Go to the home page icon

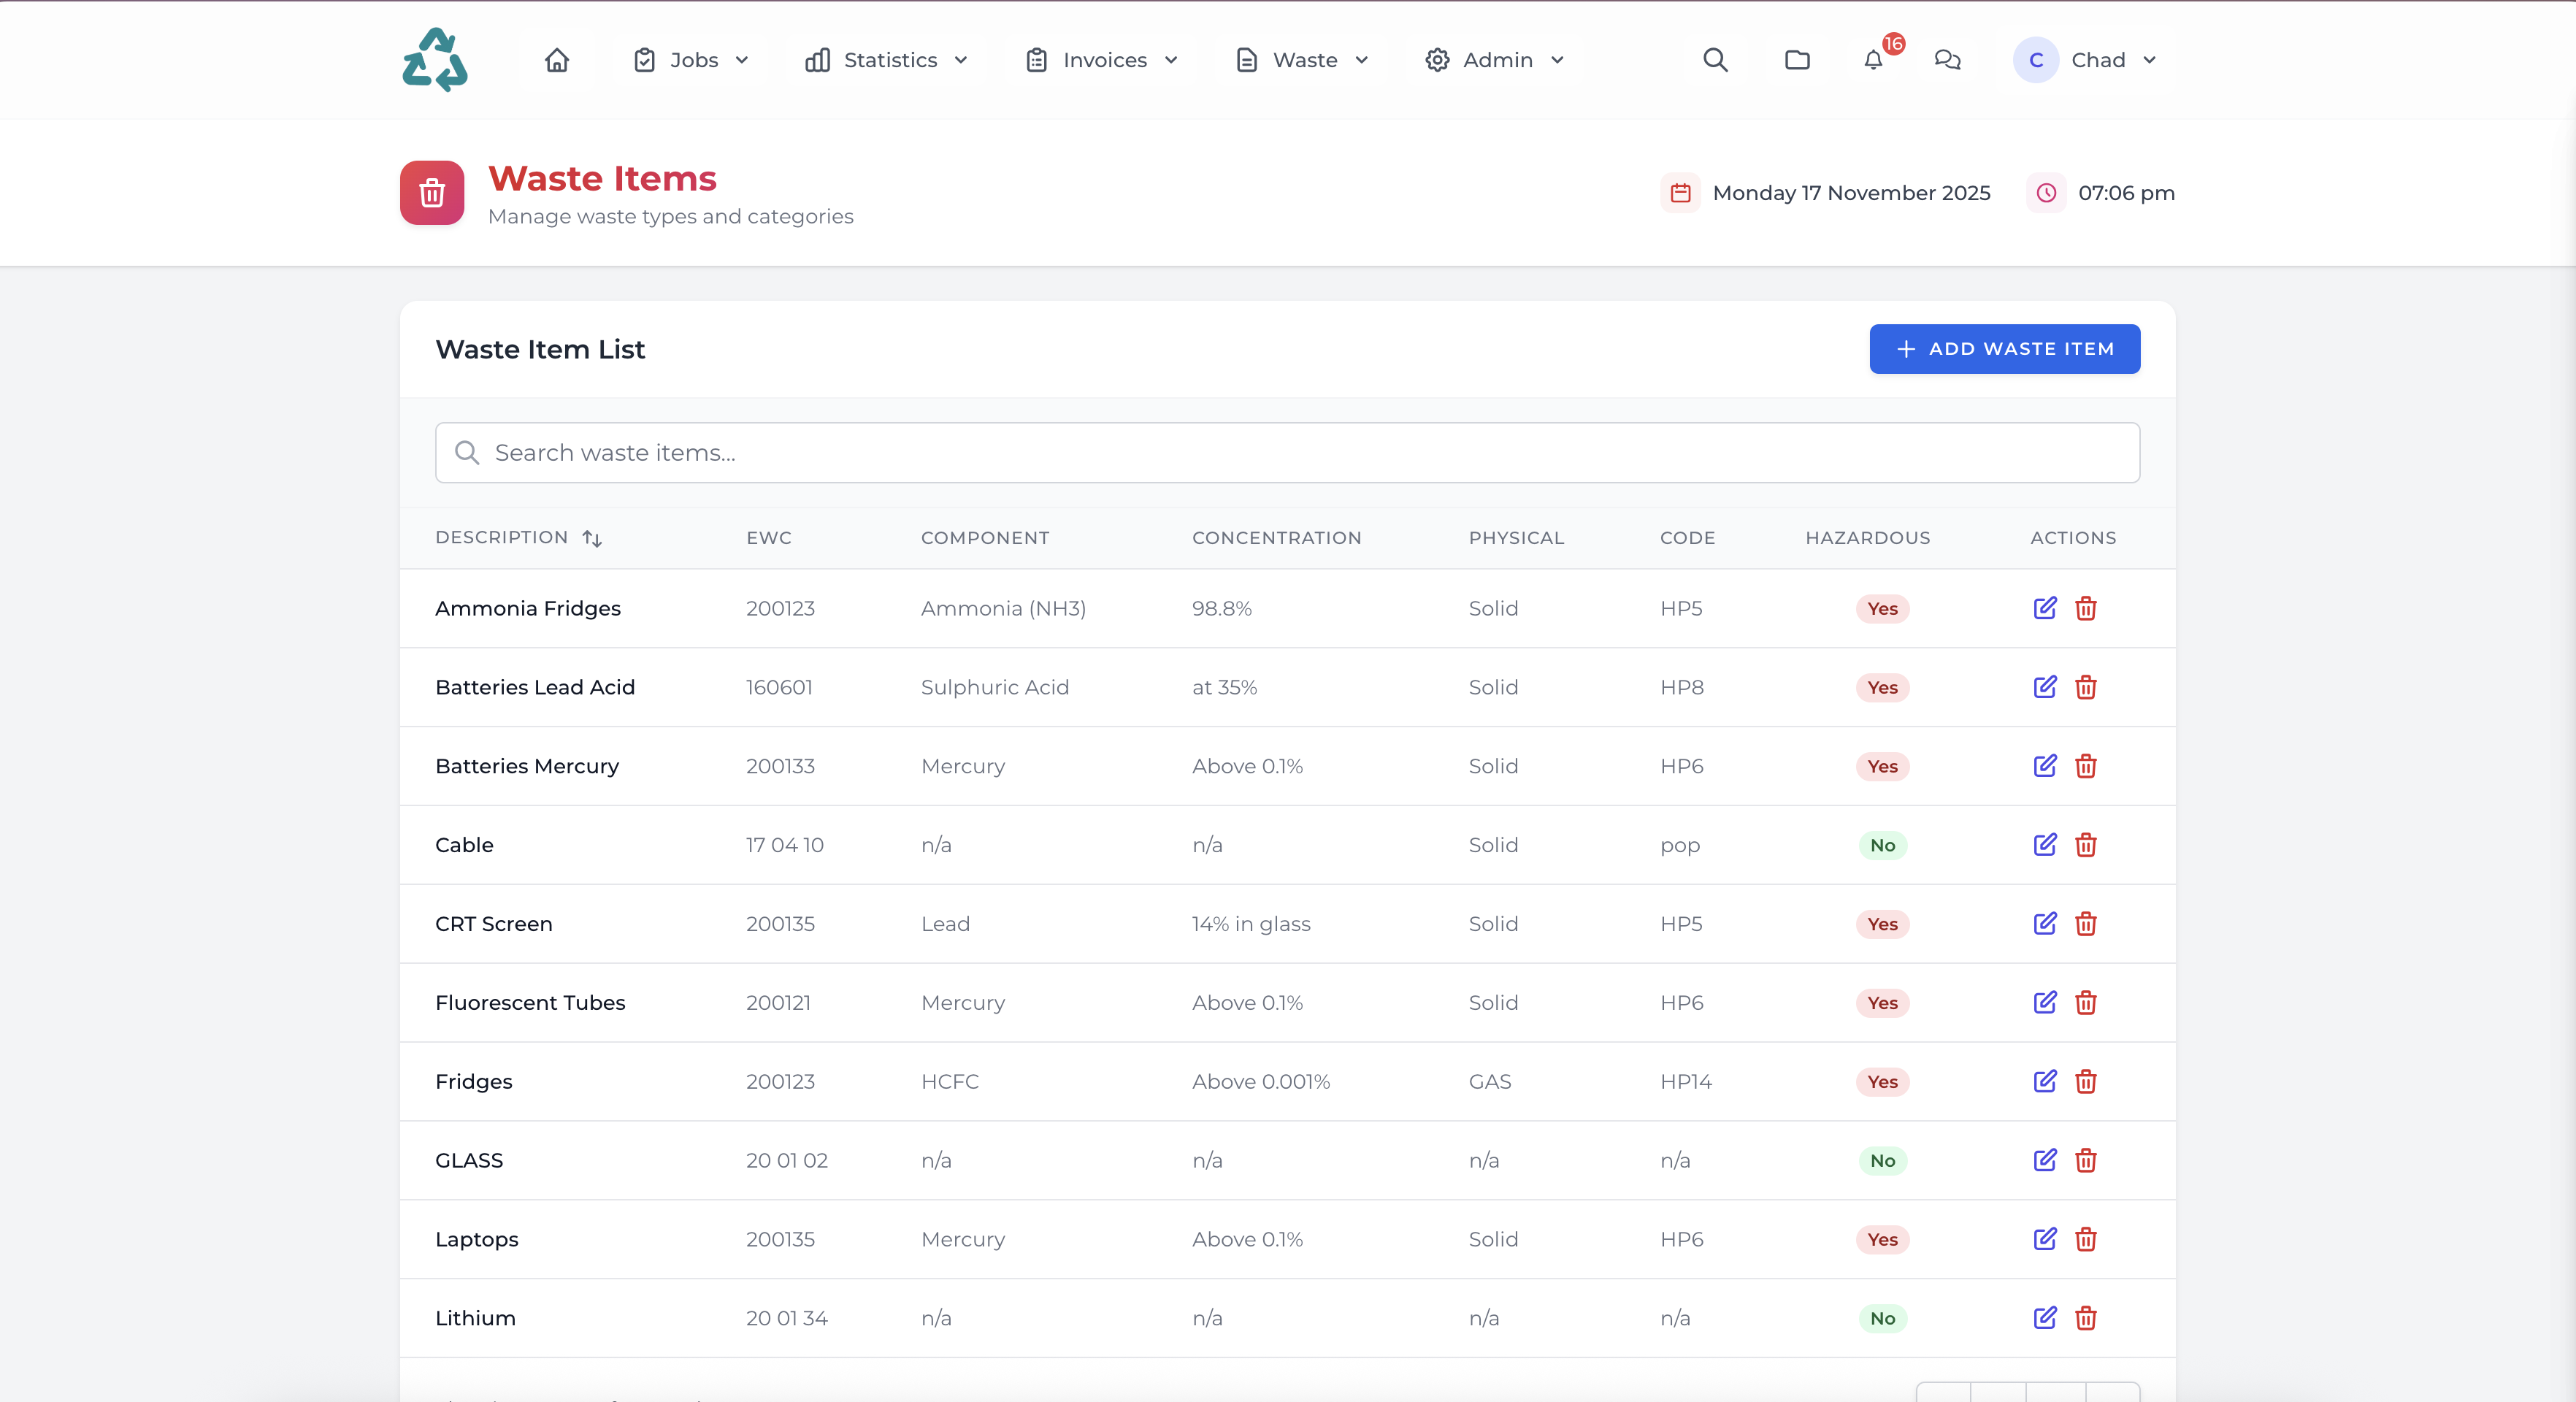click(x=557, y=60)
